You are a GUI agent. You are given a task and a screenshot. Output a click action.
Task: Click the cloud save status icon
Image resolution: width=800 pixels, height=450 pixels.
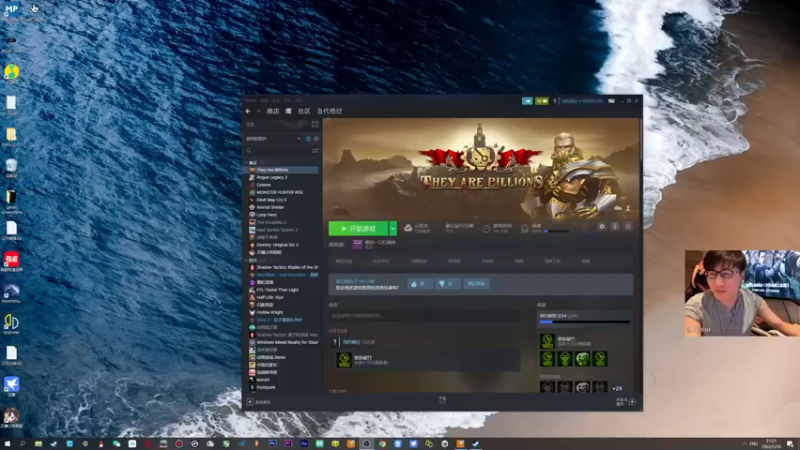pyautogui.click(x=408, y=228)
